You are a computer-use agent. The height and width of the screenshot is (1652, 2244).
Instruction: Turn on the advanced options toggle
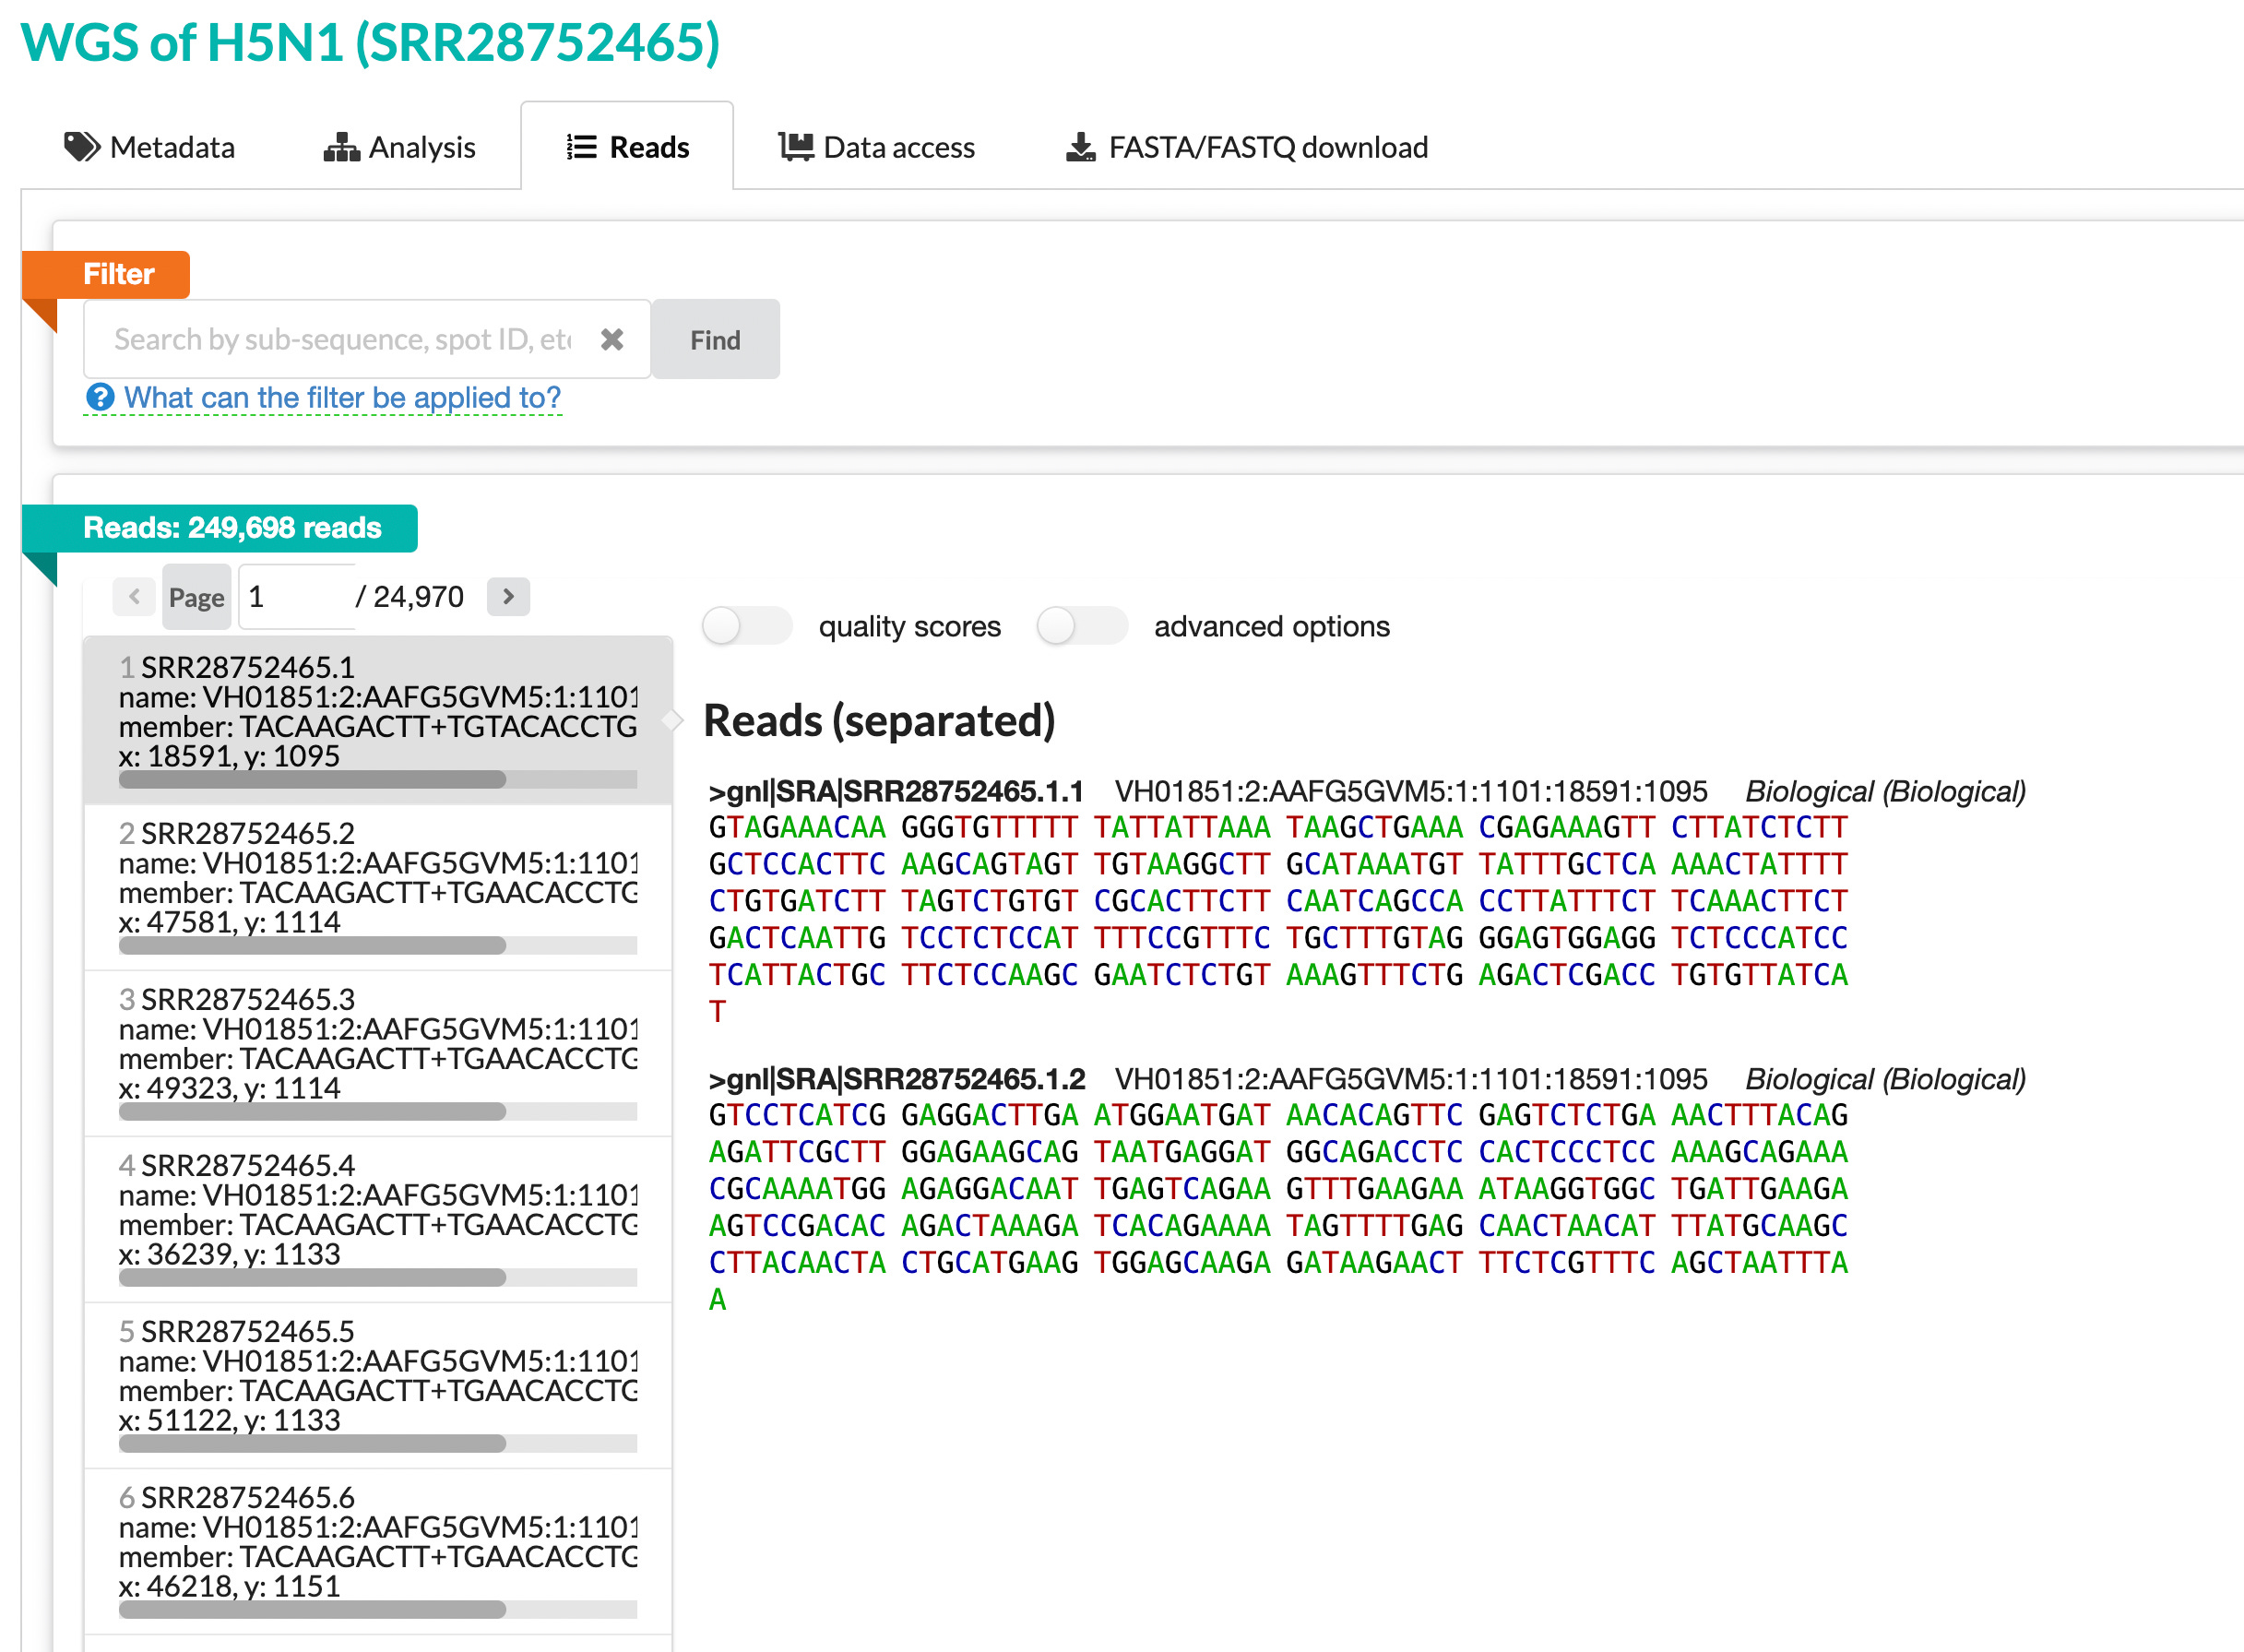tap(1081, 626)
